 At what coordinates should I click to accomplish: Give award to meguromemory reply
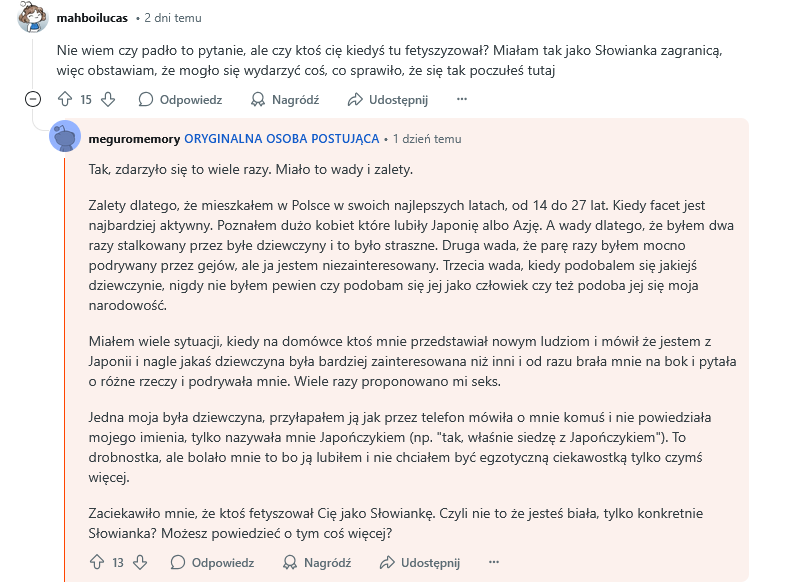tap(317, 563)
